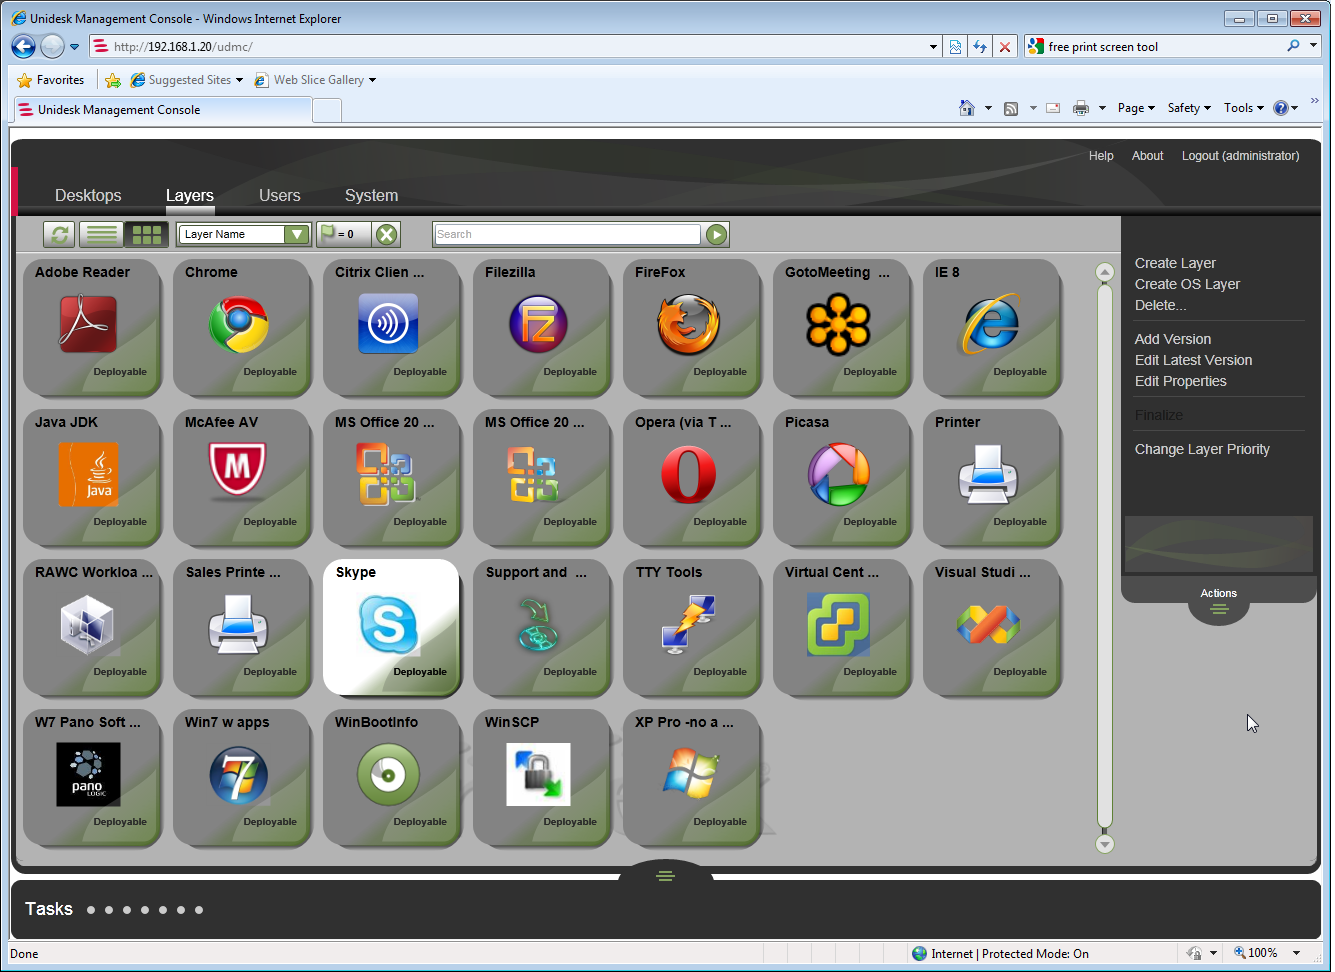The image size is (1335, 972).
Task: Choose the W7 Pano Software layer icon
Action: (88, 774)
